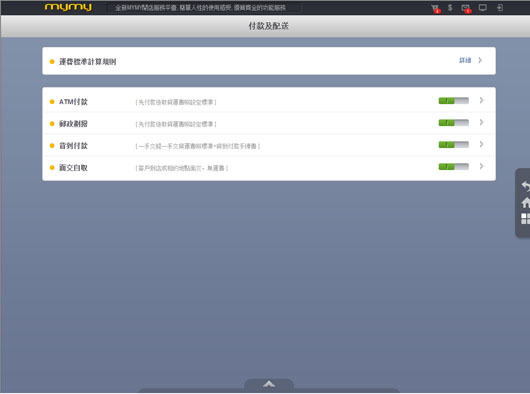Open the 運費標準計算規則 chevron
The width and height of the screenshot is (530, 394).
[480, 60]
